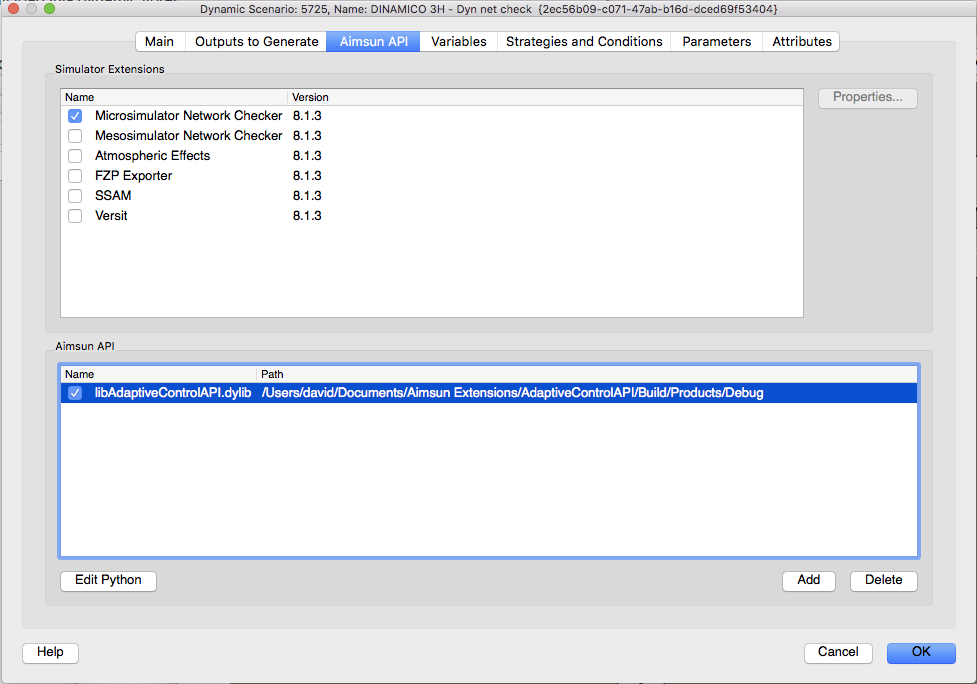Enable the Mesosimulator Network Checker extension
The image size is (977, 684).
coord(75,135)
